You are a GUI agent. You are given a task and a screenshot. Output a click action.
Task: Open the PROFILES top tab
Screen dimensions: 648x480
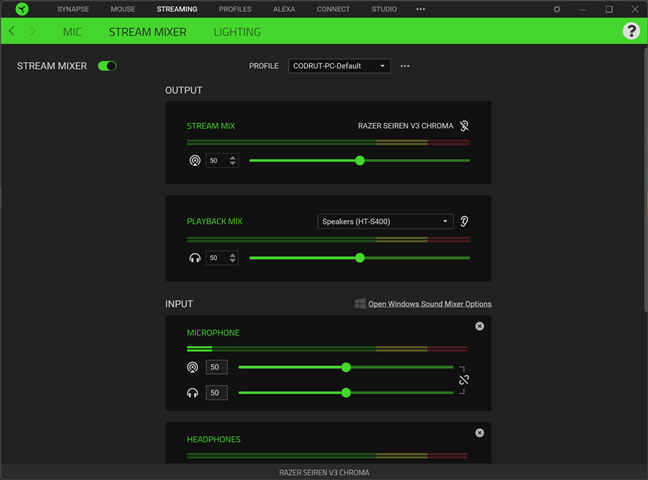(235, 9)
